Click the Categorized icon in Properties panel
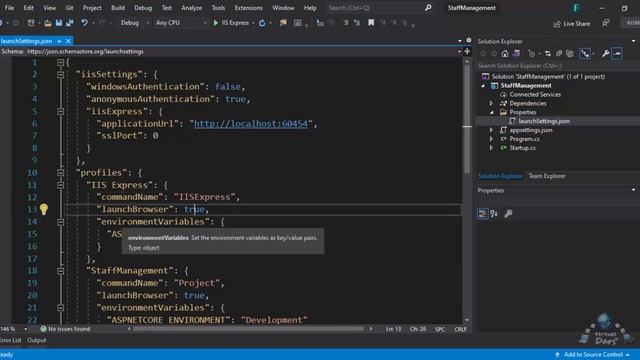 [x=482, y=213]
